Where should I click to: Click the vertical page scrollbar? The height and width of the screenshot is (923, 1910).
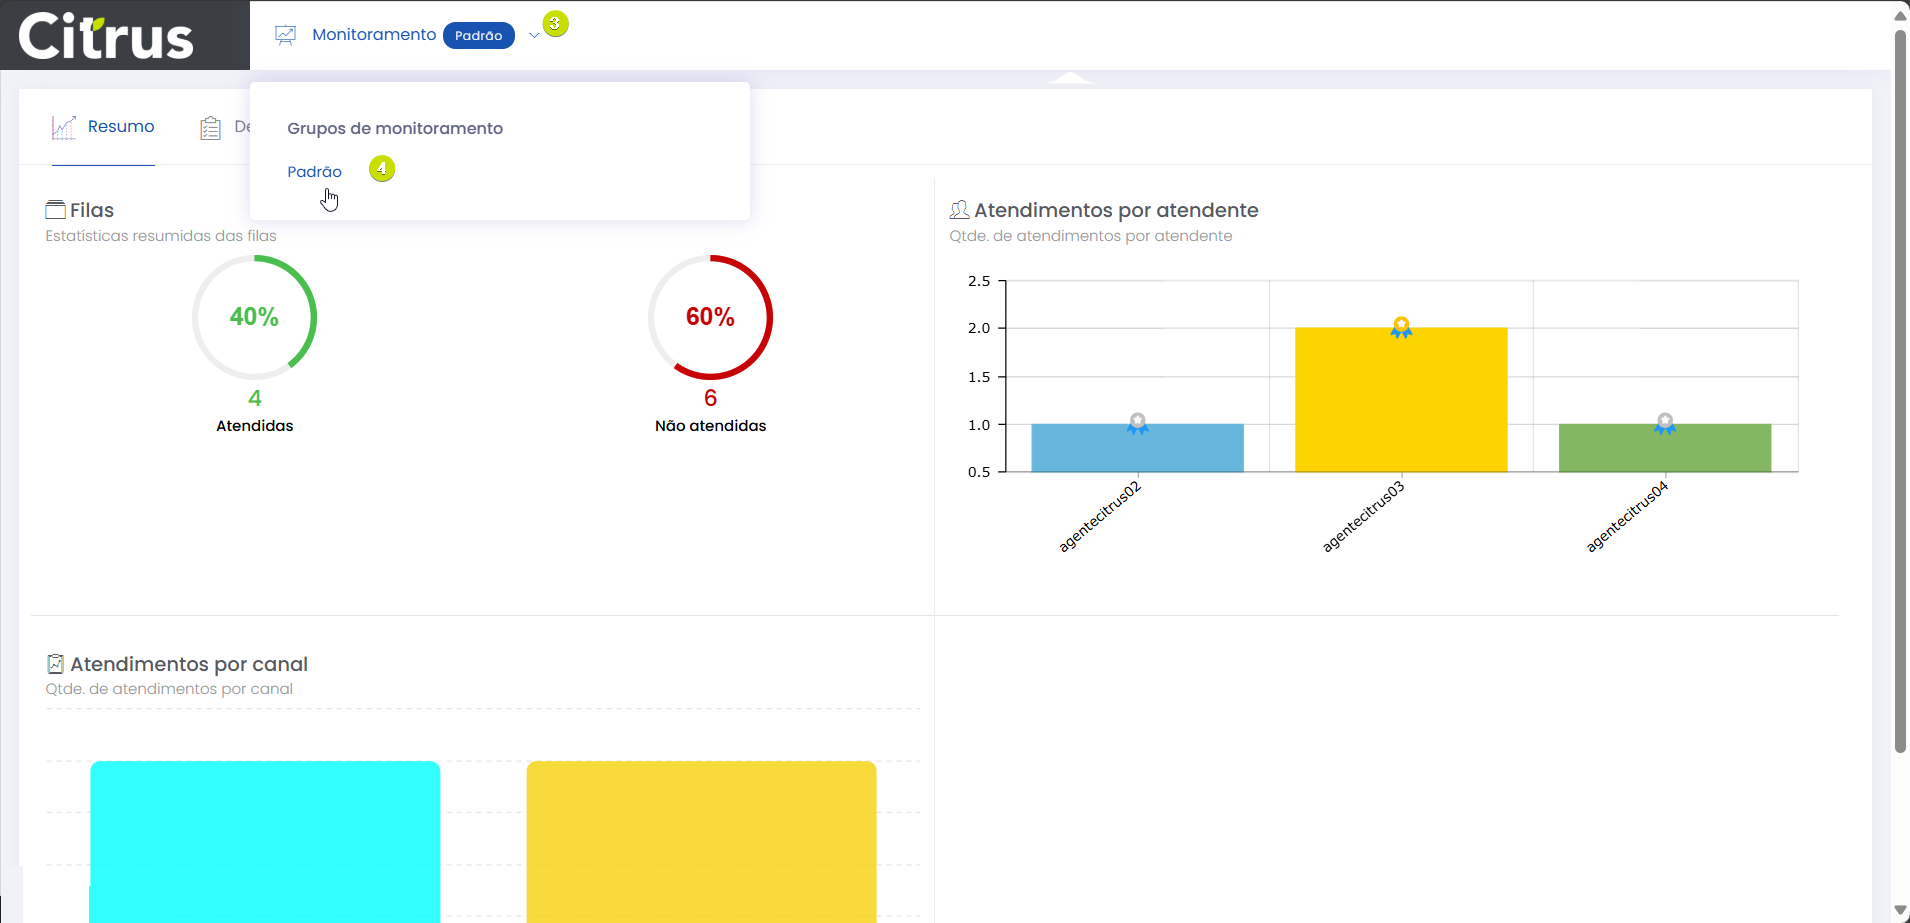1900,390
